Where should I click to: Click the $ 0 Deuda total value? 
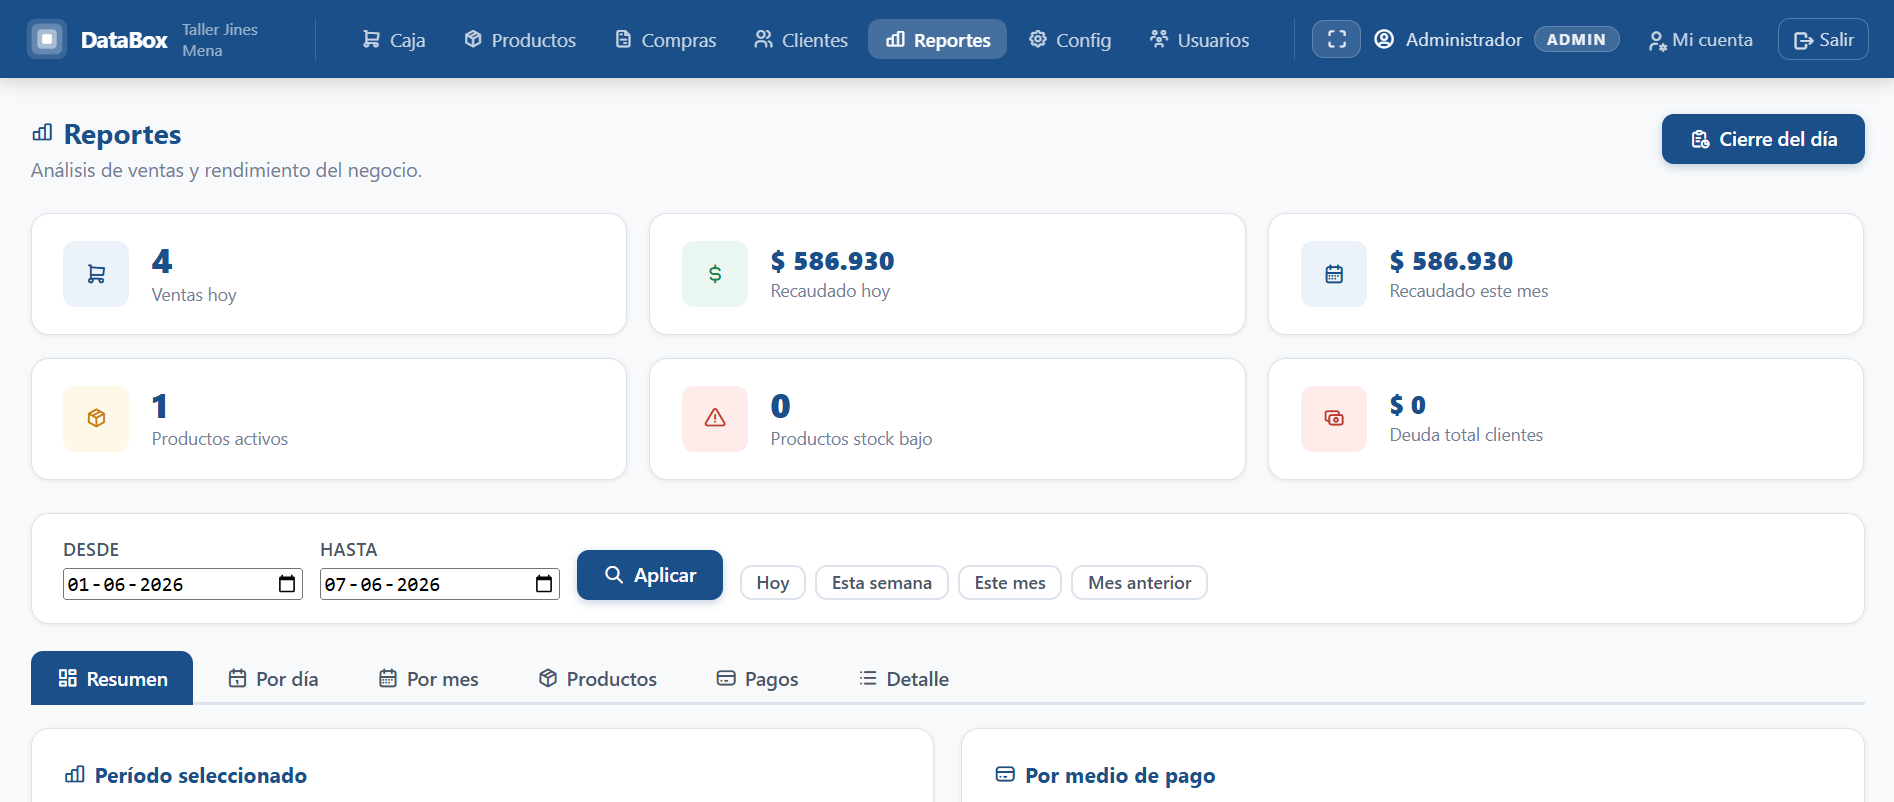[x=1407, y=405]
